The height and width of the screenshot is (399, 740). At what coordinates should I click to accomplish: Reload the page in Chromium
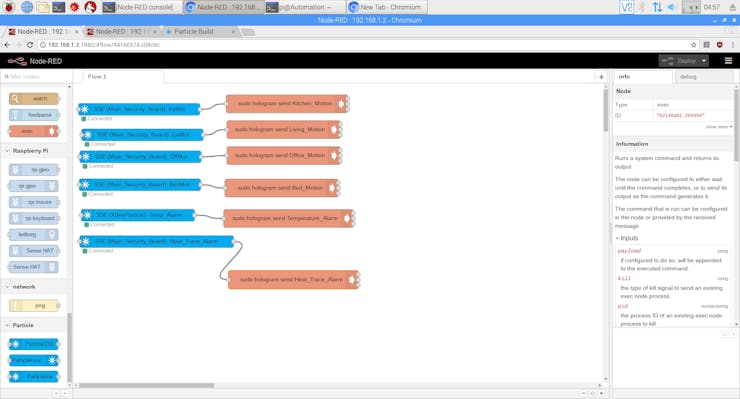pyautogui.click(x=30, y=45)
